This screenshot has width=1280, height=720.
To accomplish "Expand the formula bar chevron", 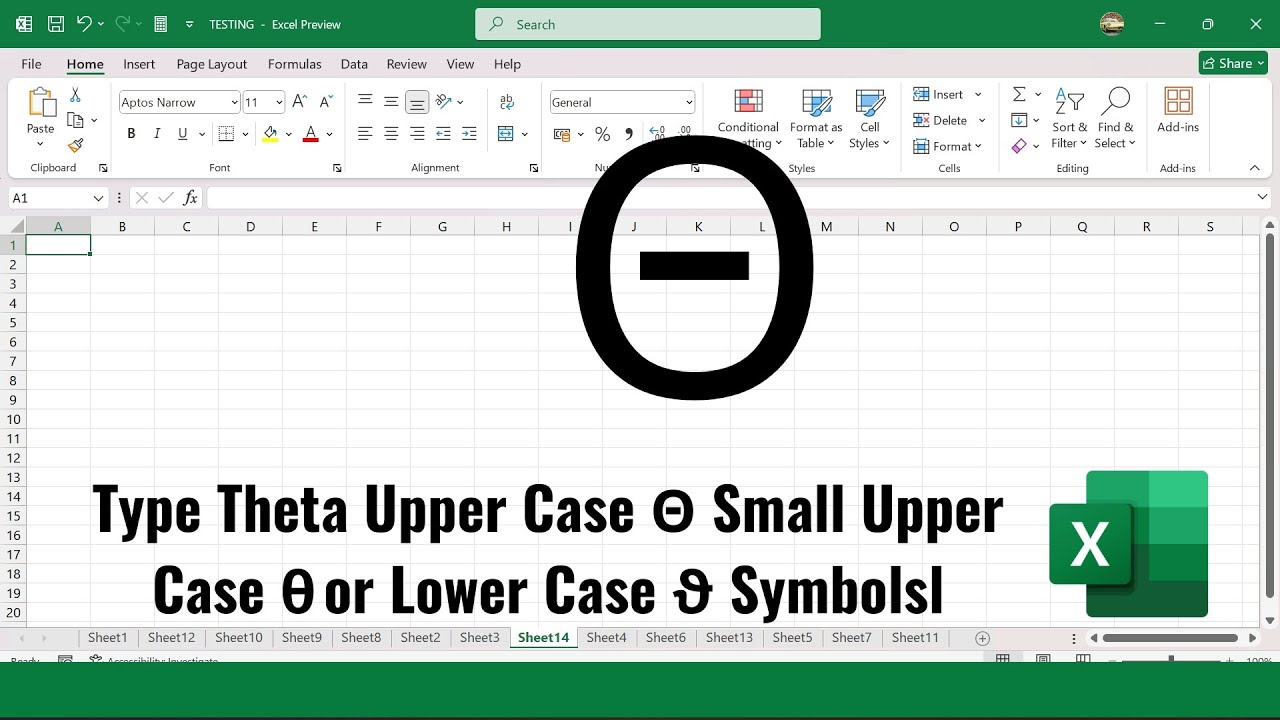I will coord(1262,198).
